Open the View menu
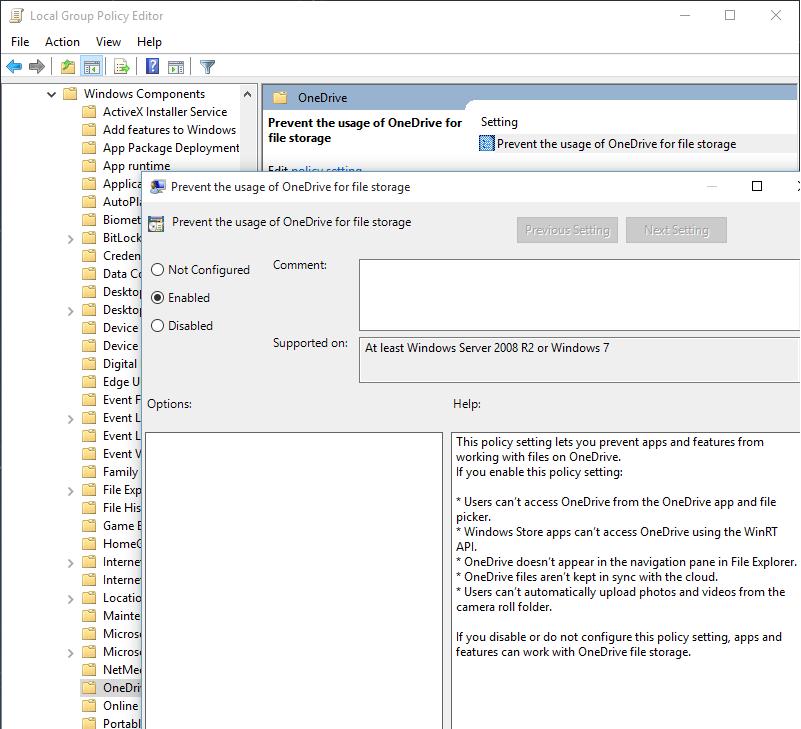This screenshot has width=801, height=729. (108, 42)
